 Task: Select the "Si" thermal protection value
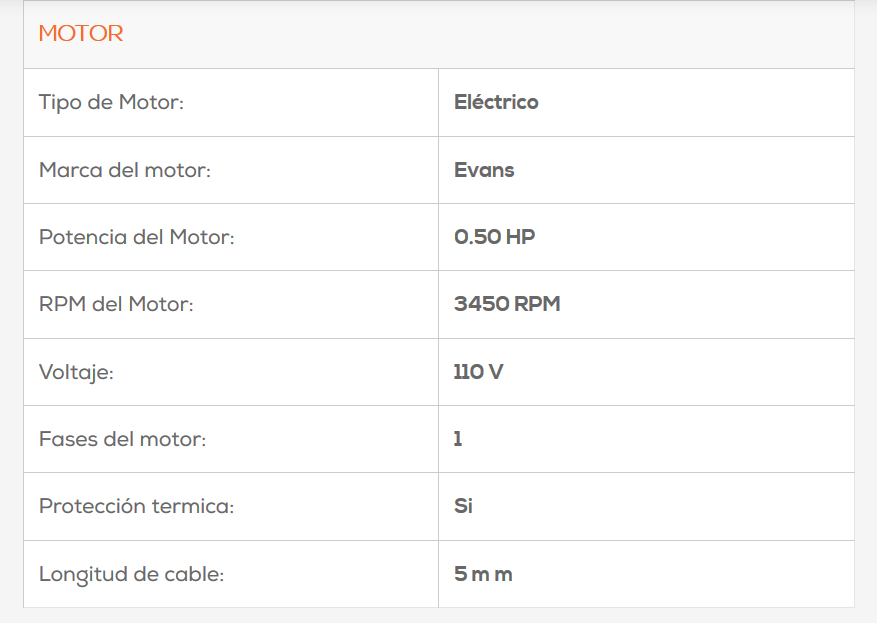click(x=463, y=507)
